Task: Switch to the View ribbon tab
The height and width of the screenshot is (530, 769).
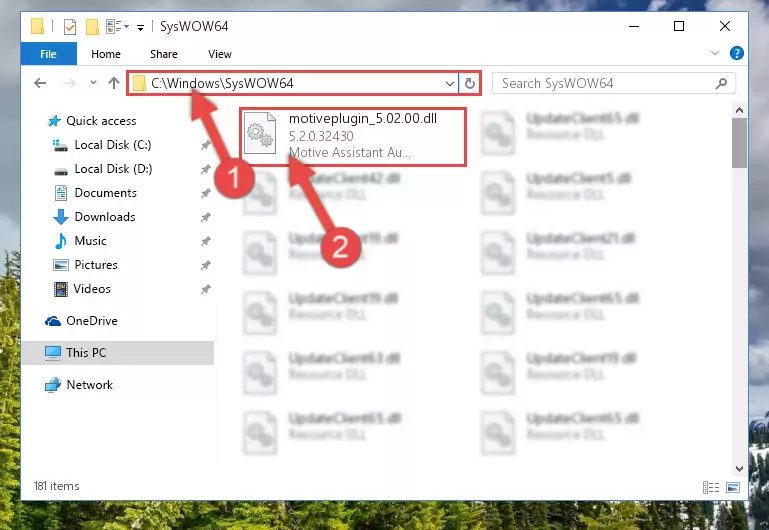Action: [x=220, y=54]
